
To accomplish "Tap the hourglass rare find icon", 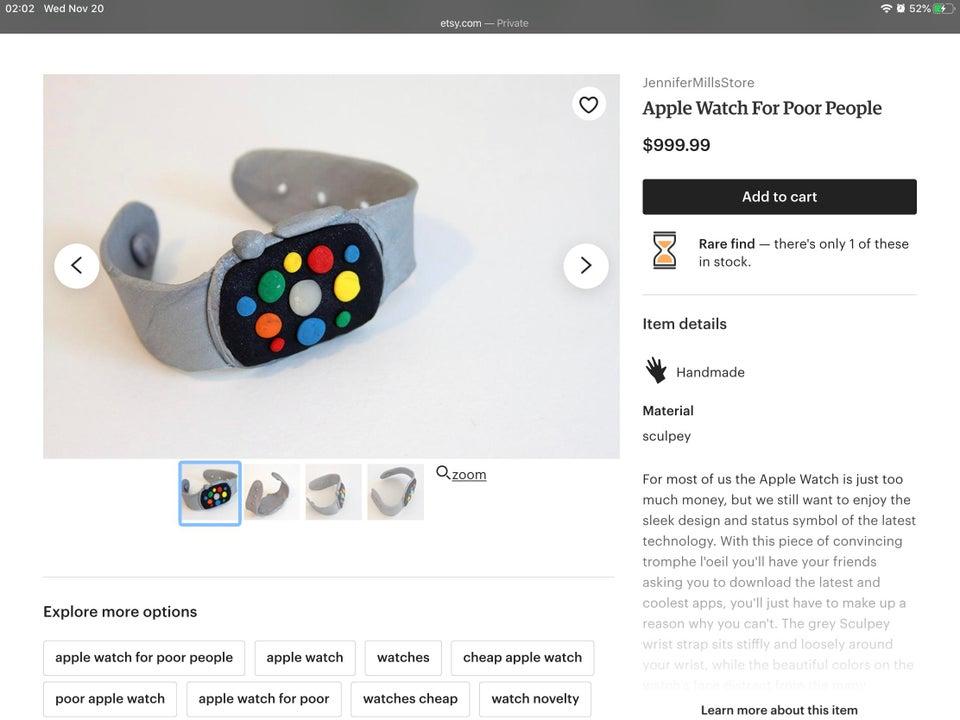I will pos(665,251).
